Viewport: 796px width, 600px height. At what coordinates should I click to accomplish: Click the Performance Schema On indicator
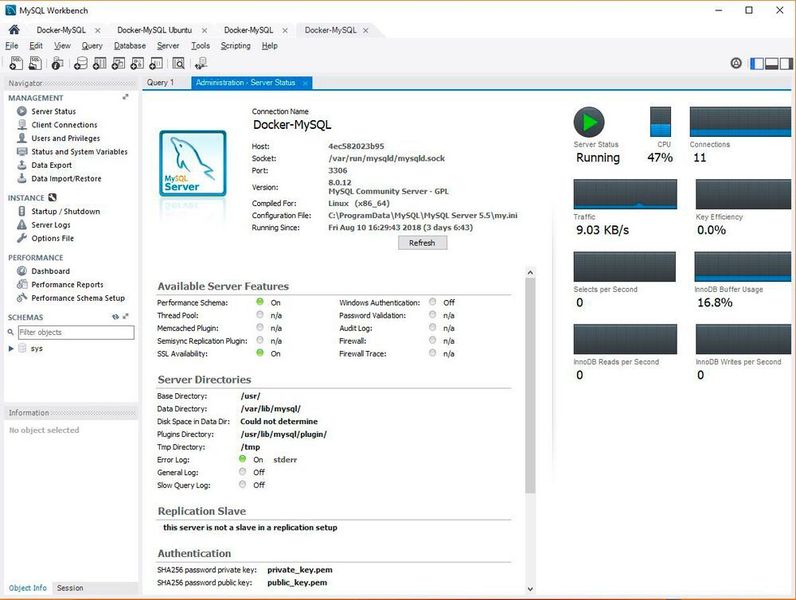pos(260,302)
